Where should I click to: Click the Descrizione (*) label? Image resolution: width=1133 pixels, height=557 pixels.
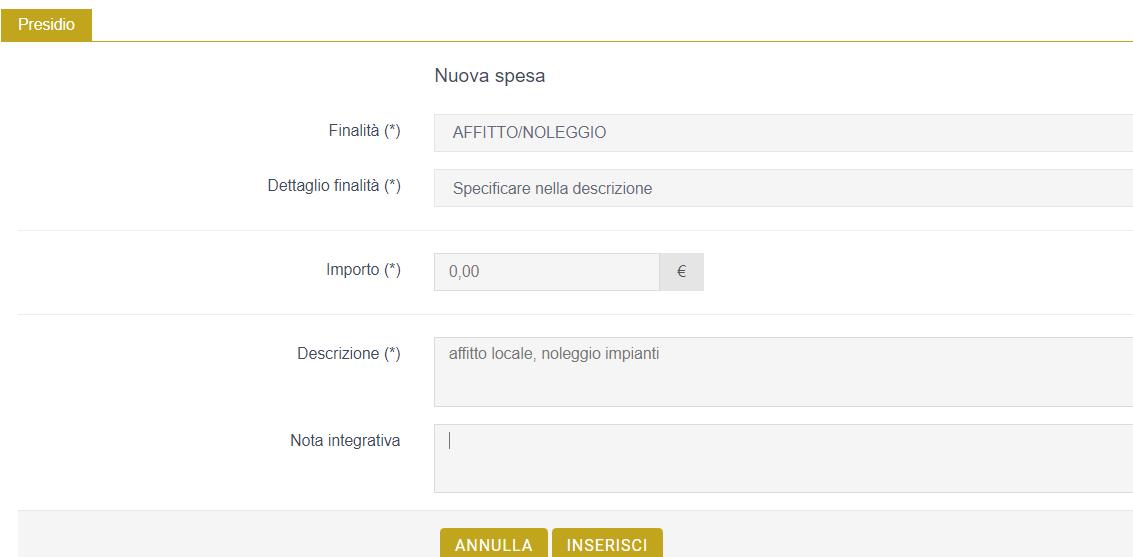349,354
